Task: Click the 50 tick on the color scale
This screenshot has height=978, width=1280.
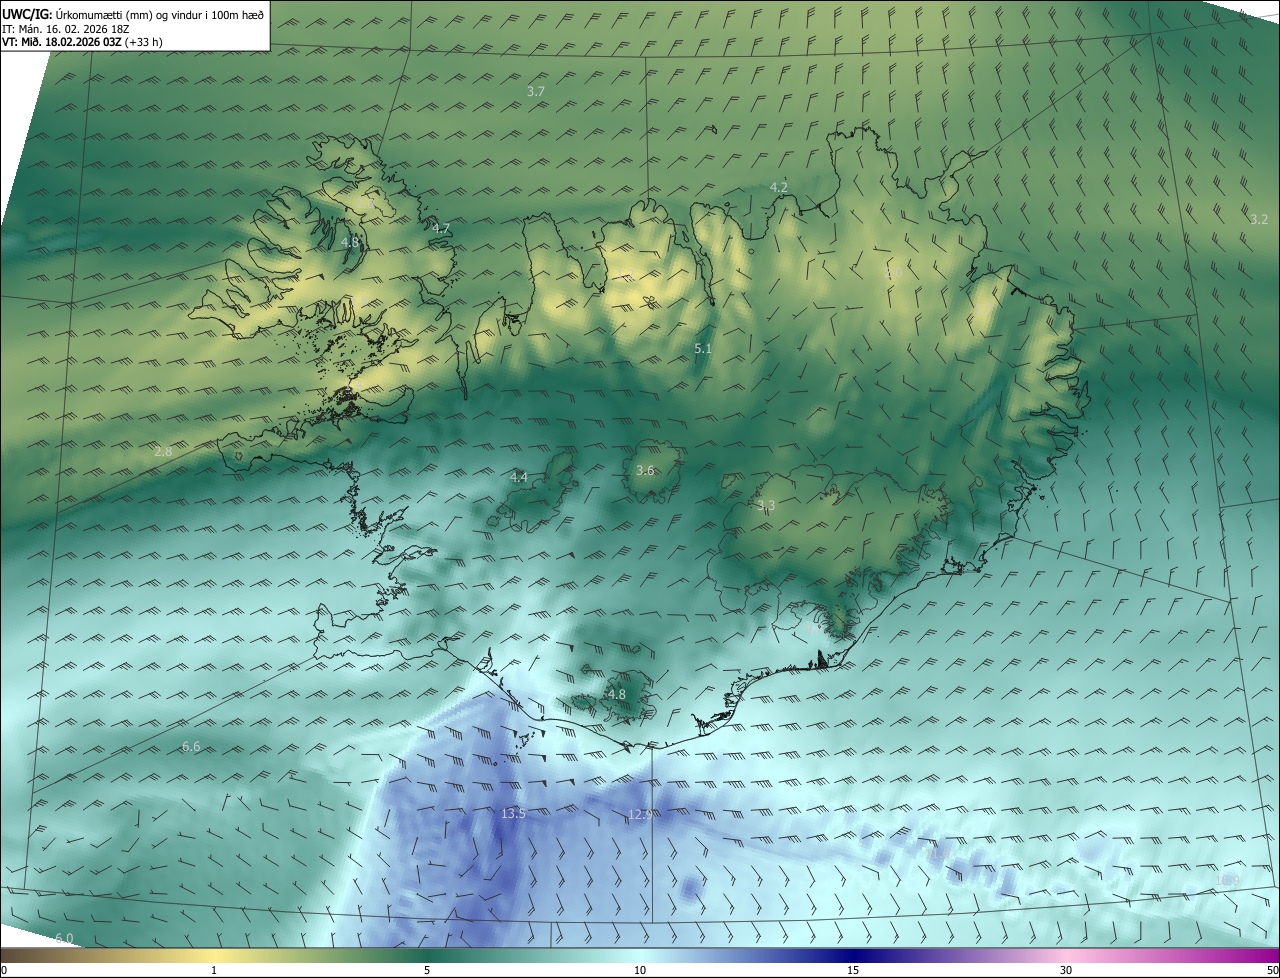Action: (x=1272, y=970)
